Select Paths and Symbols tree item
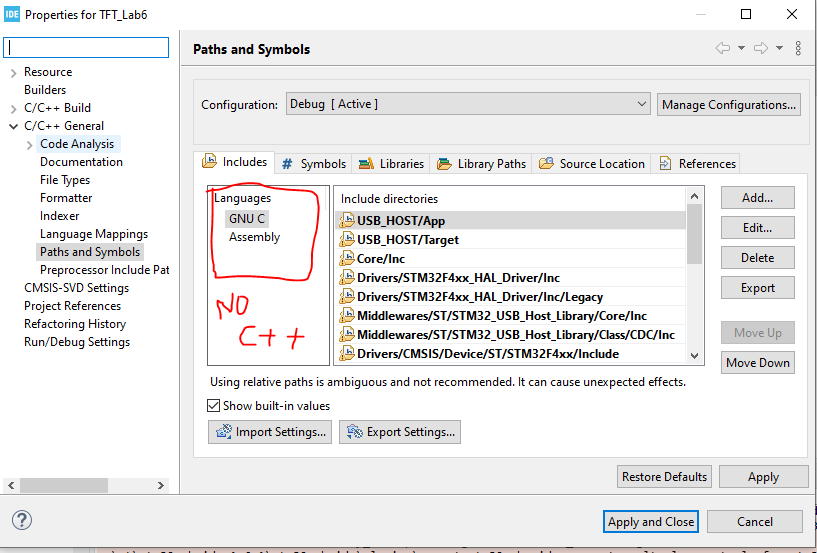This screenshot has width=817, height=553. (x=90, y=252)
